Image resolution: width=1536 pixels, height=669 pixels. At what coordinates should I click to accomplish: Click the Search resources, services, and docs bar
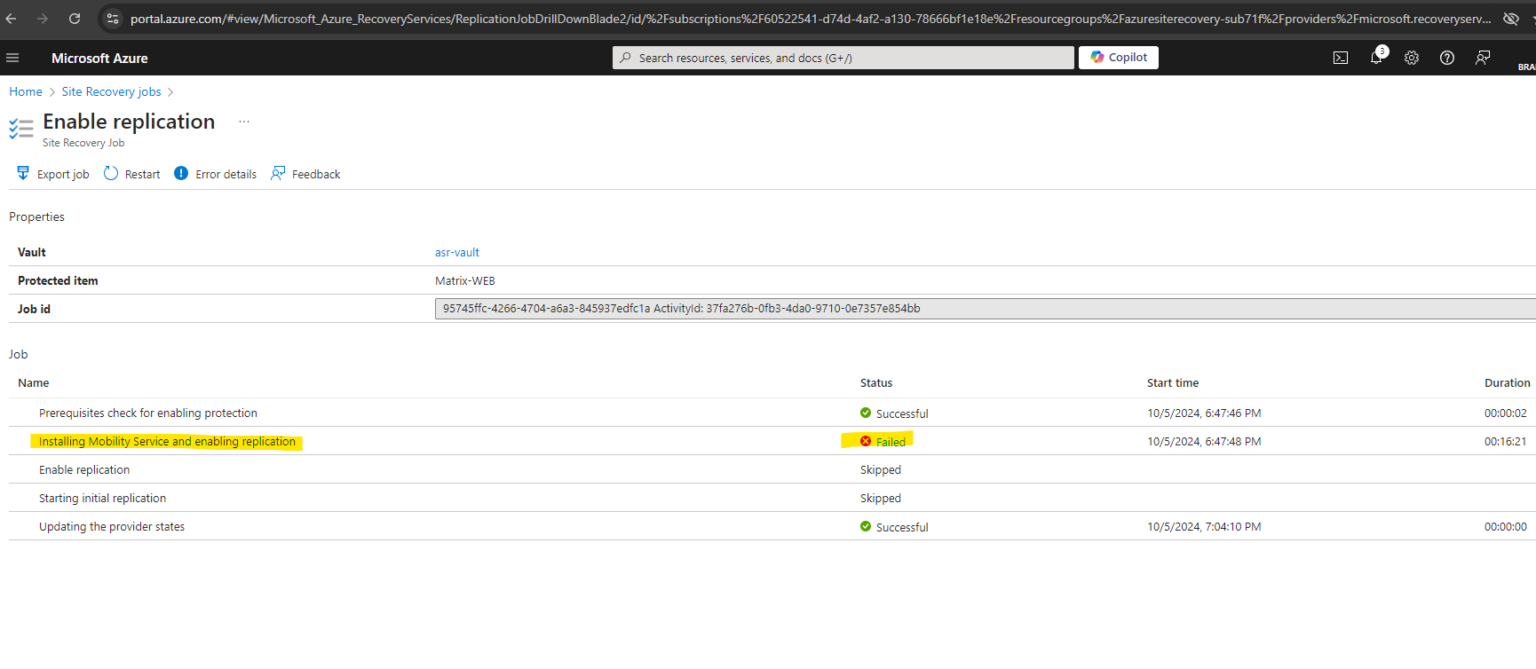pyautogui.click(x=843, y=57)
